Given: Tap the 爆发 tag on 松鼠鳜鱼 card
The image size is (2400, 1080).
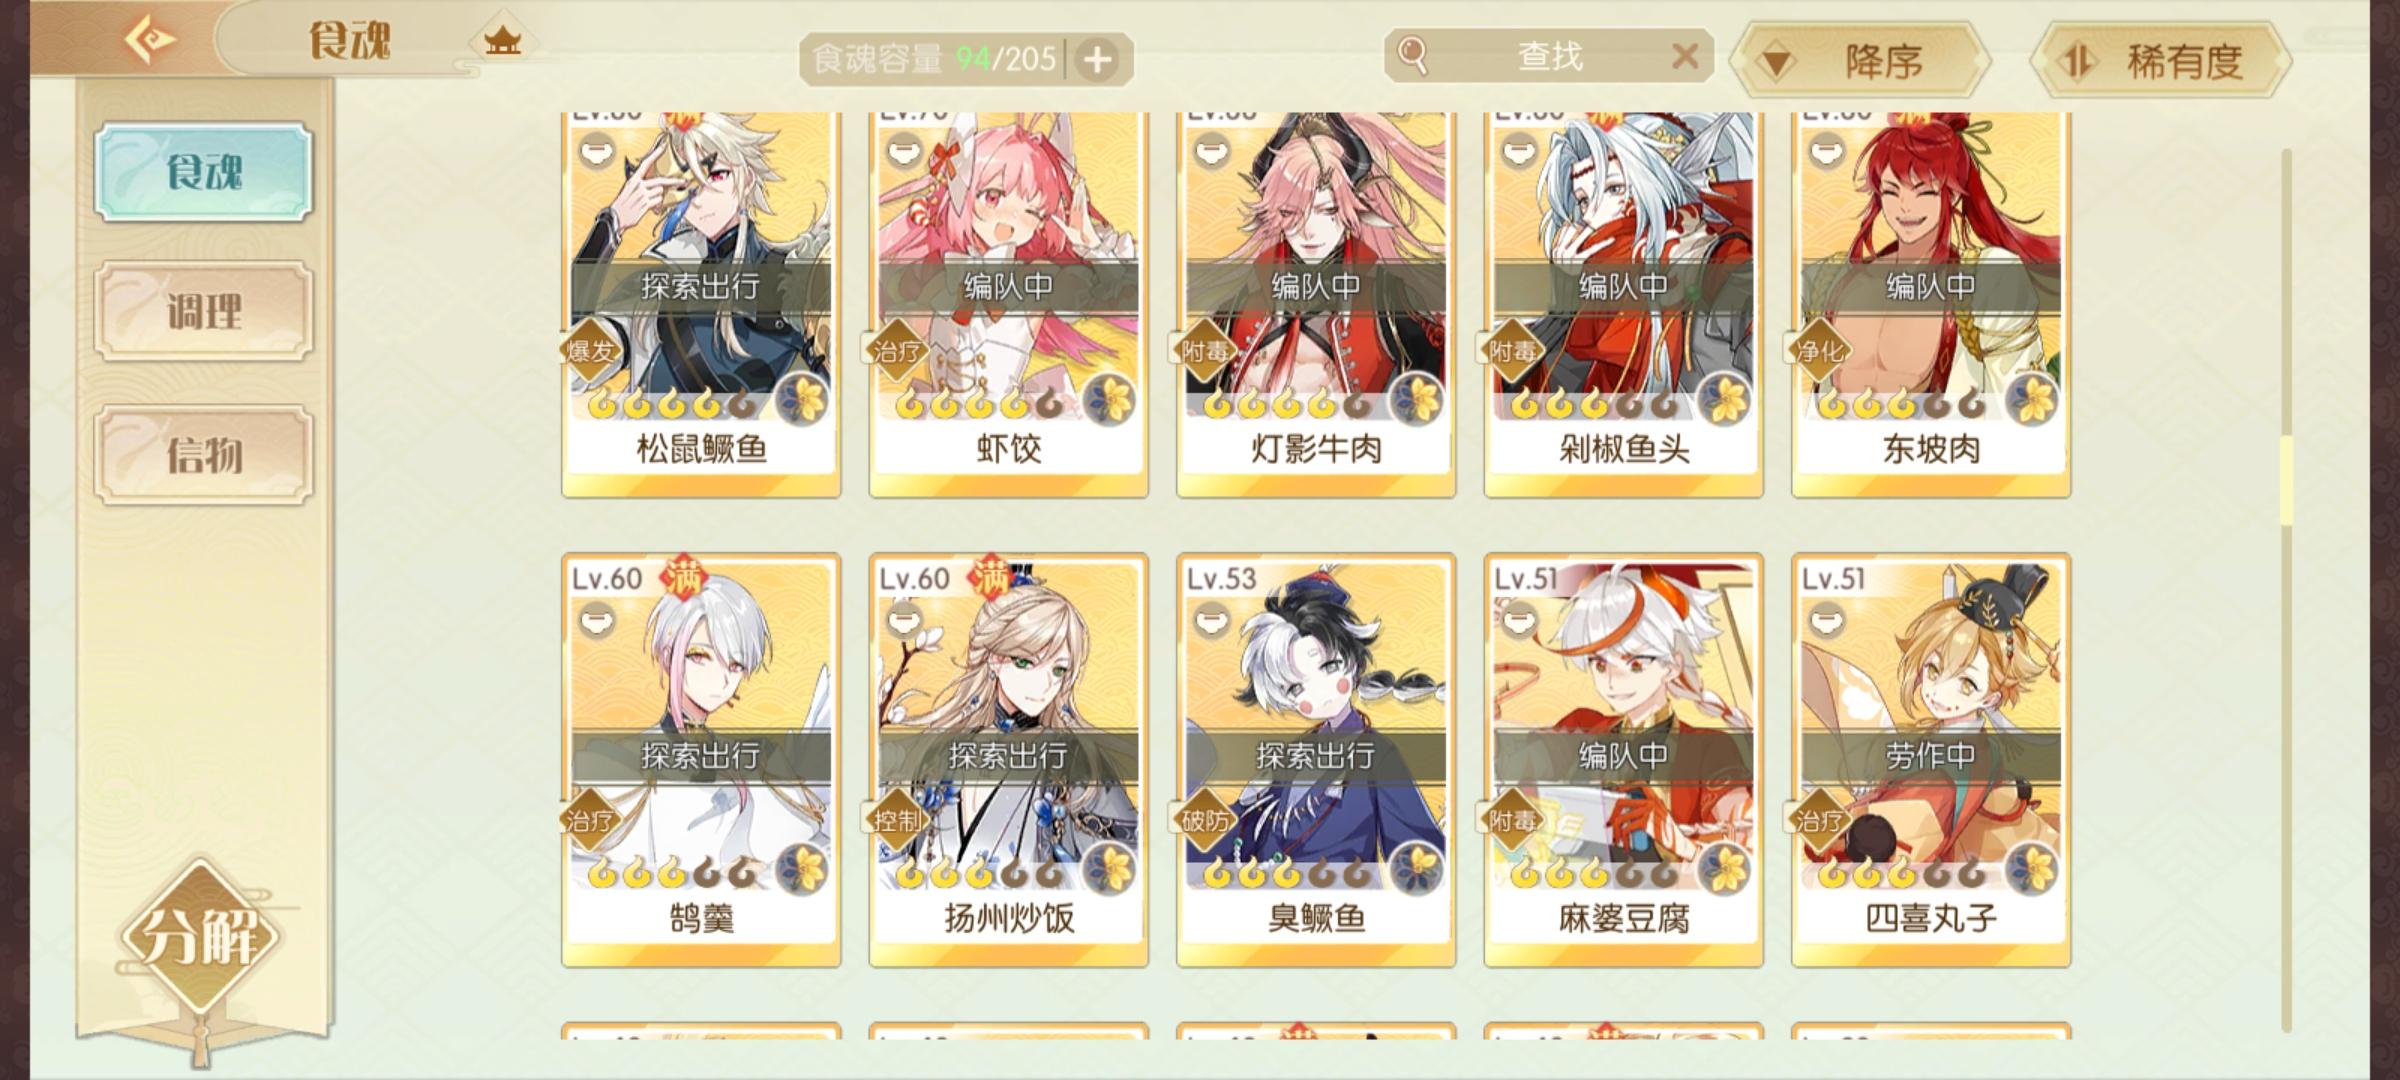Looking at the screenshot, I should tap(589, 351).
